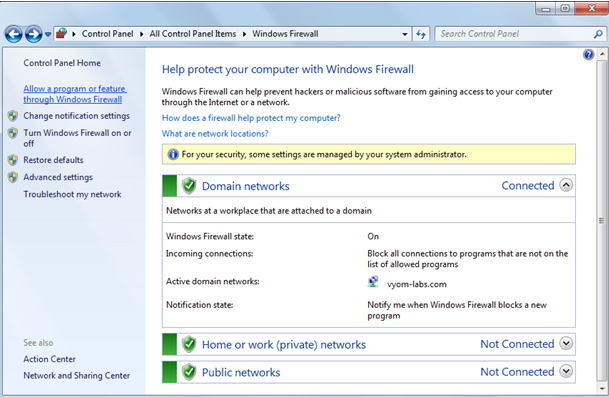Image resolution: width=609 pixels, height=397 pixels.
Task: Click Connected status of Domain networks
Action: (528, 186)
